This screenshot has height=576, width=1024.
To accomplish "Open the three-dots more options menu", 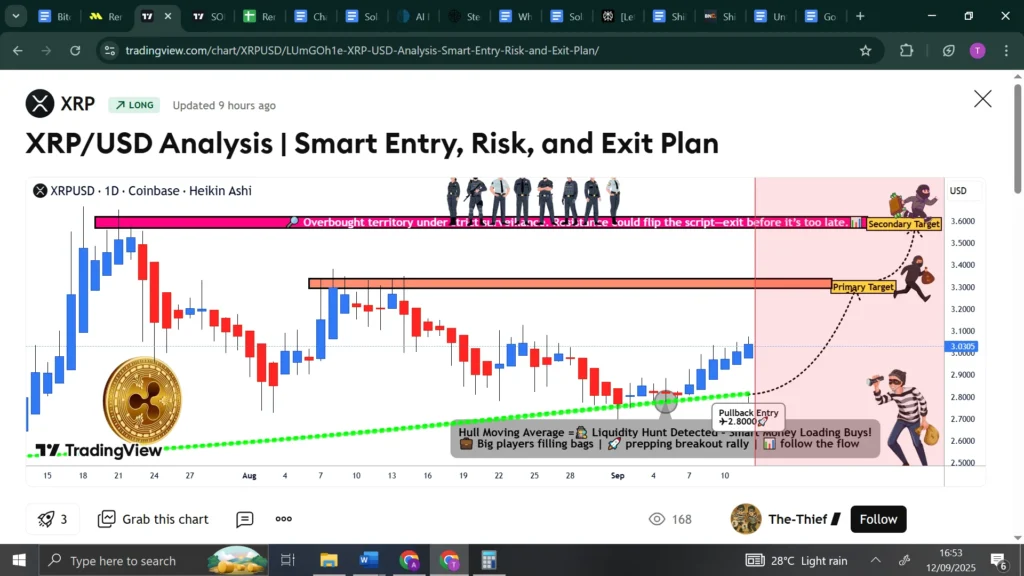I will click(x=283, y=519).
